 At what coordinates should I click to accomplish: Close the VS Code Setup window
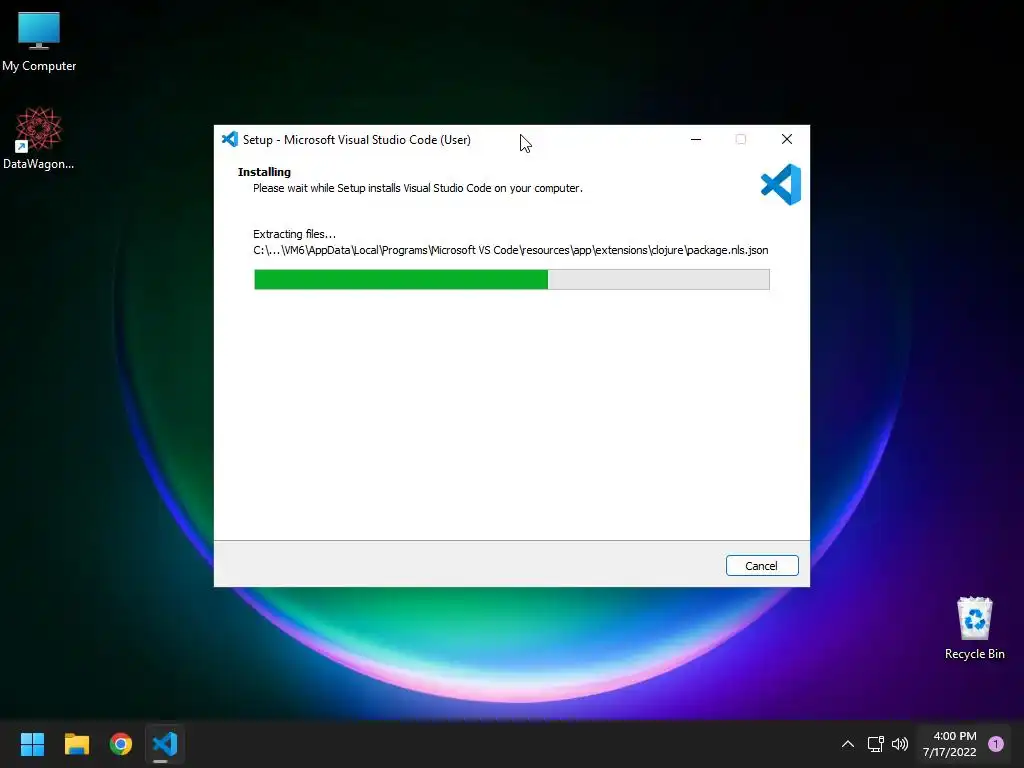point(787,139)
